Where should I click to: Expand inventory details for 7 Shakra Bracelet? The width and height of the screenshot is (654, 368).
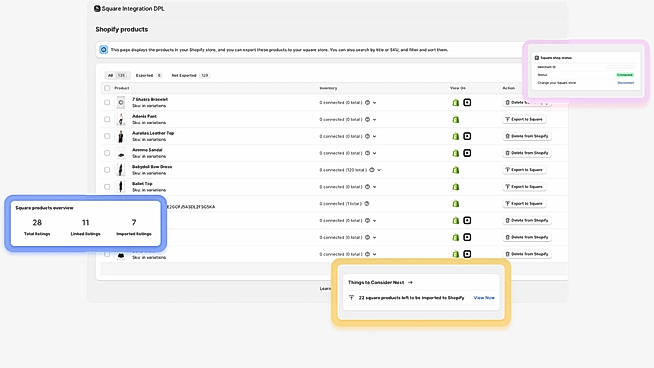pos(375,103)
